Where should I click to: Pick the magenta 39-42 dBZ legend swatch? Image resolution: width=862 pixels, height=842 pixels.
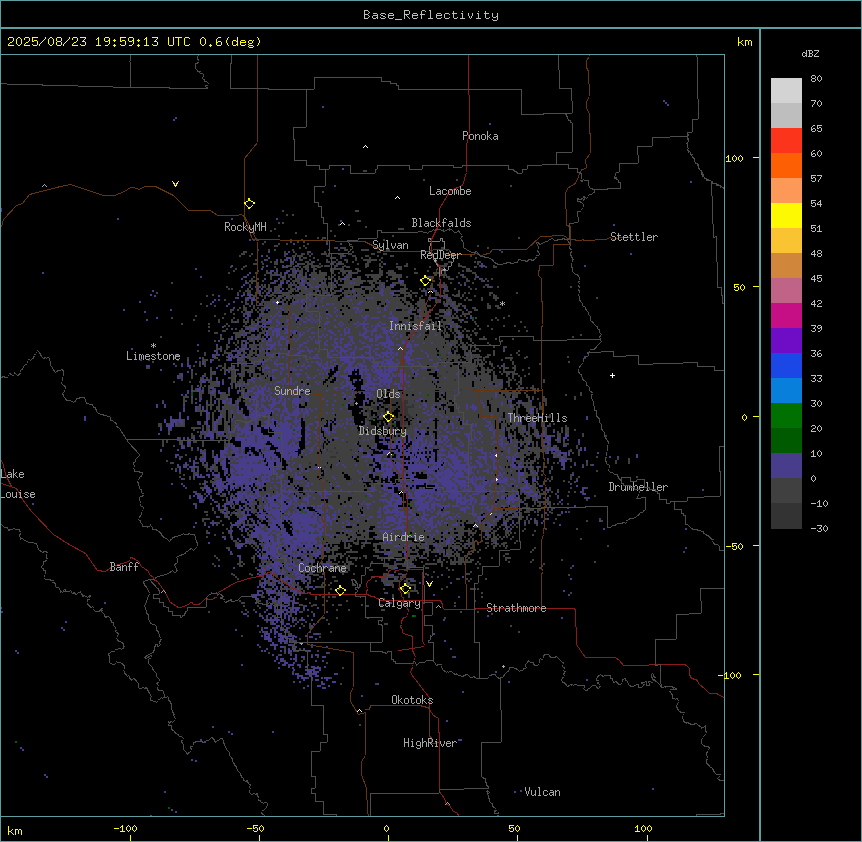pyautogui.click(x=786, y=315)
